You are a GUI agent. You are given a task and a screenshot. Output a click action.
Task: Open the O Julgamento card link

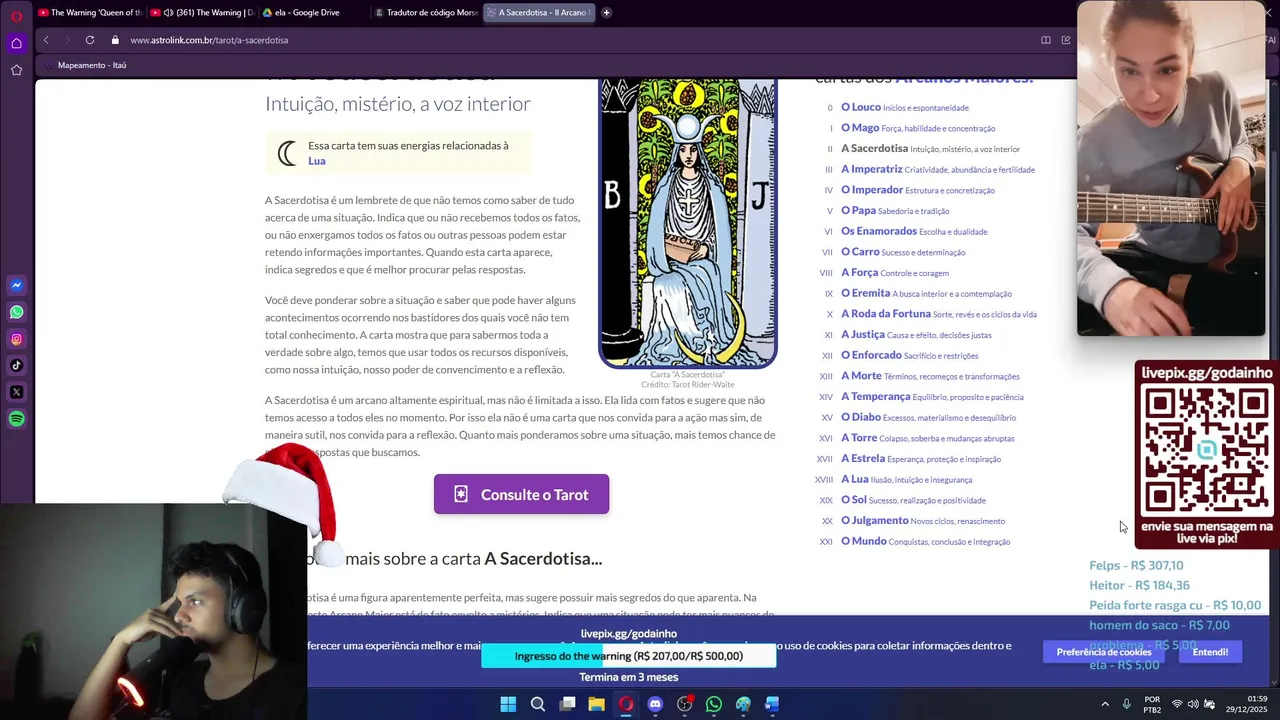(x=875, y=520)
